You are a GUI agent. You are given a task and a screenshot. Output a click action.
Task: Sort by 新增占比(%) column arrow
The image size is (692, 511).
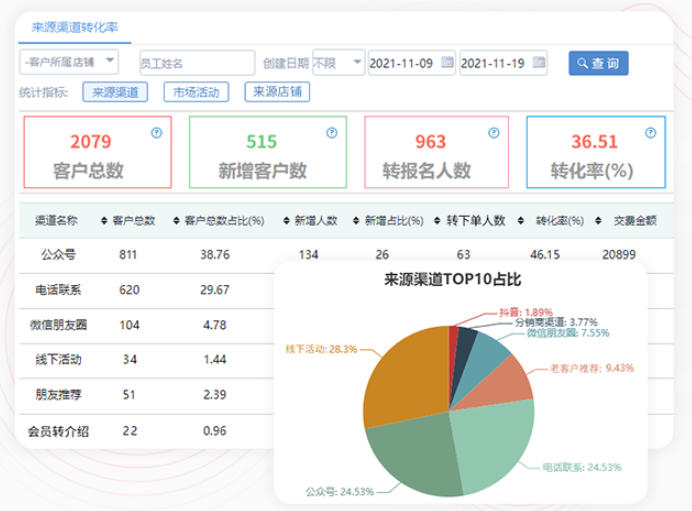356,220
